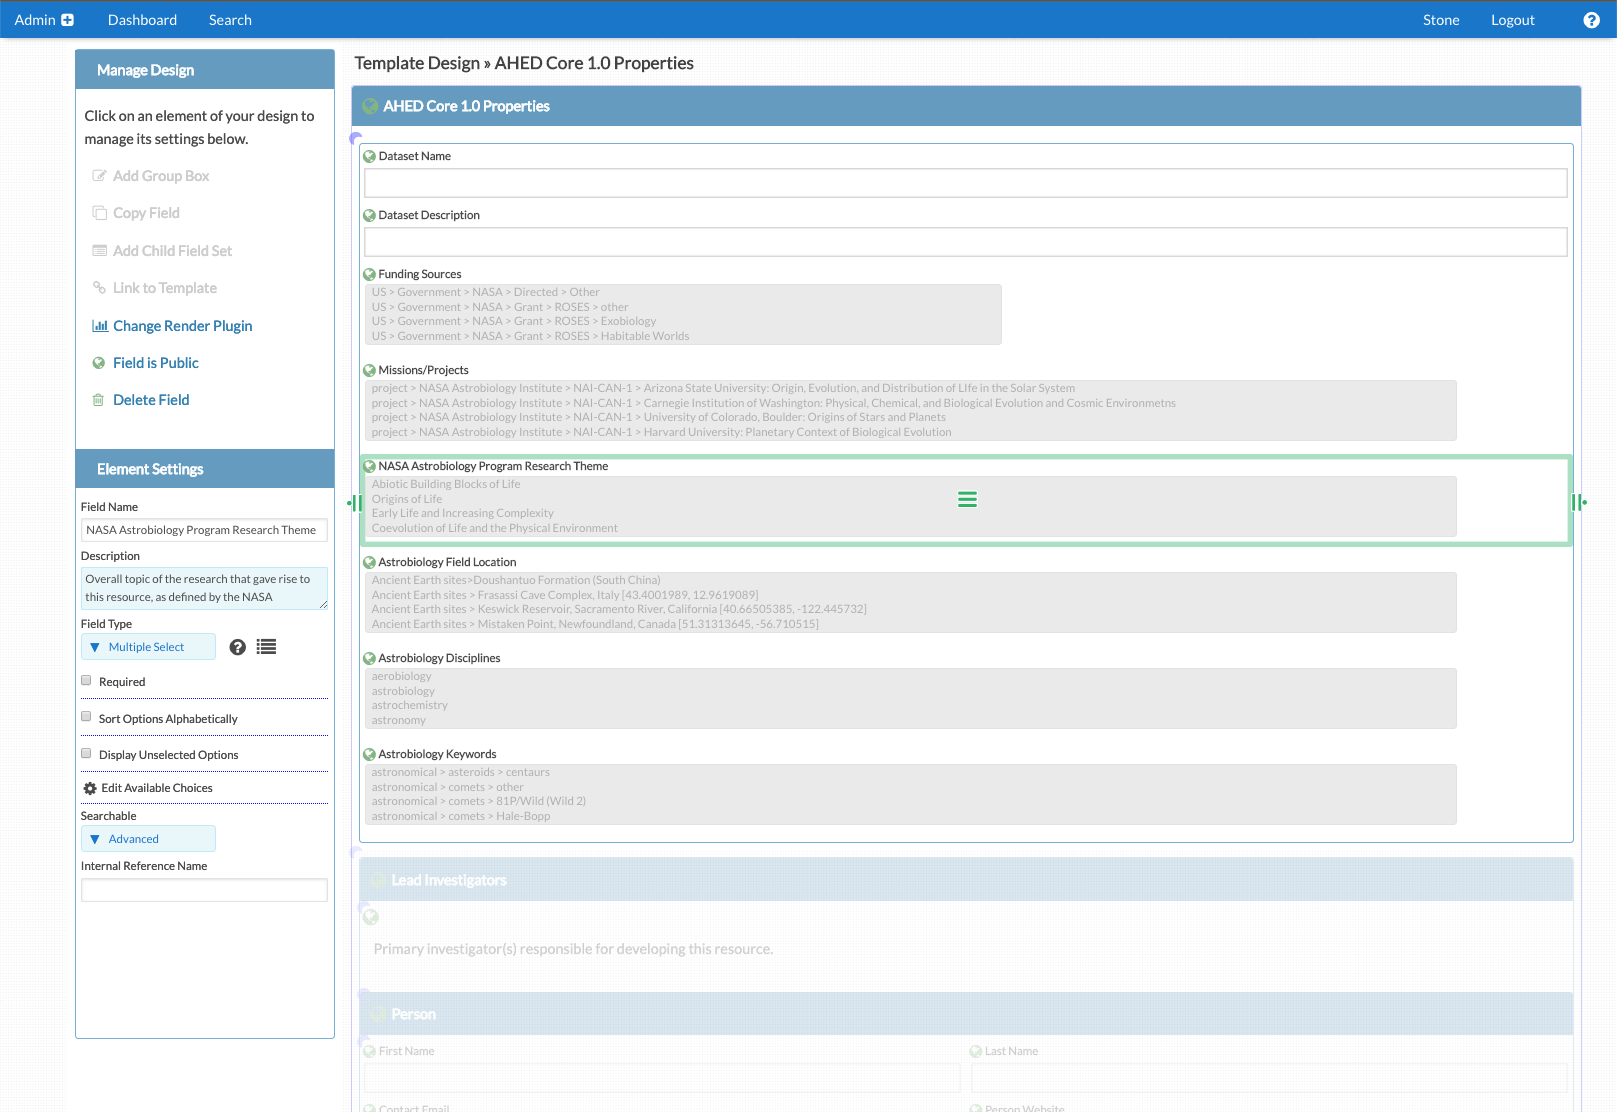Viewport: 1617px width, 1112px height.
Task: Click the Dataset Name text box
Action: (x=965, y=182)
